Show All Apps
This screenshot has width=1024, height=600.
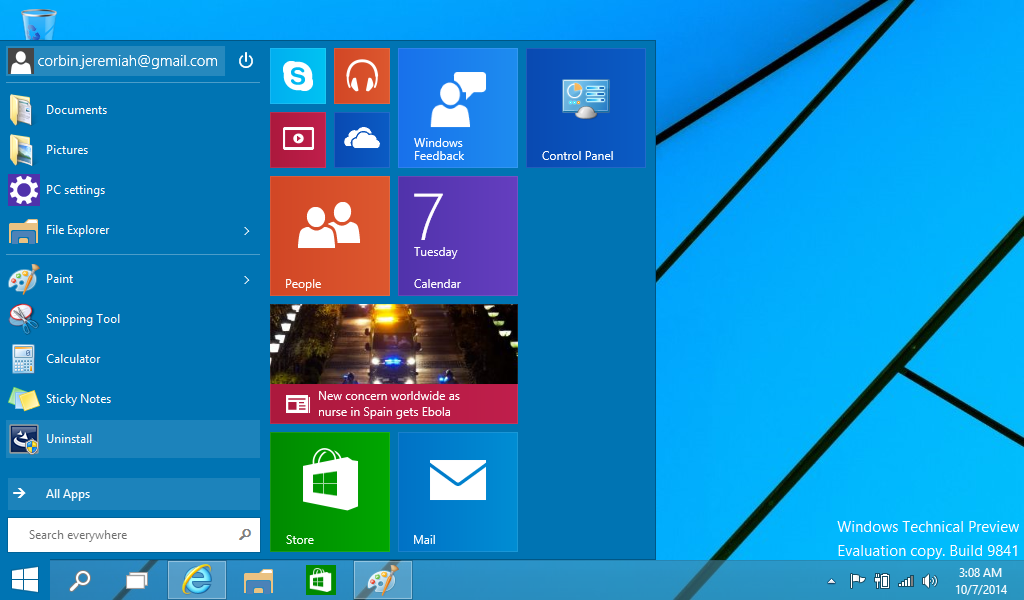(x=133, y=494)
